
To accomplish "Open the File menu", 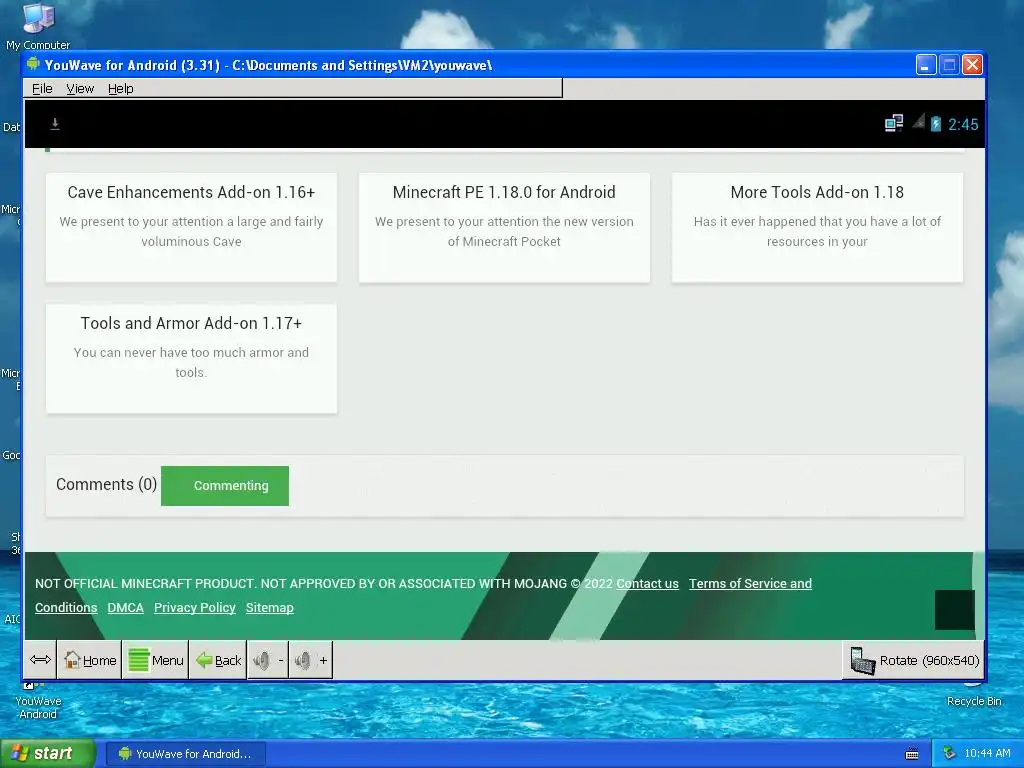I will pos(42,89).
